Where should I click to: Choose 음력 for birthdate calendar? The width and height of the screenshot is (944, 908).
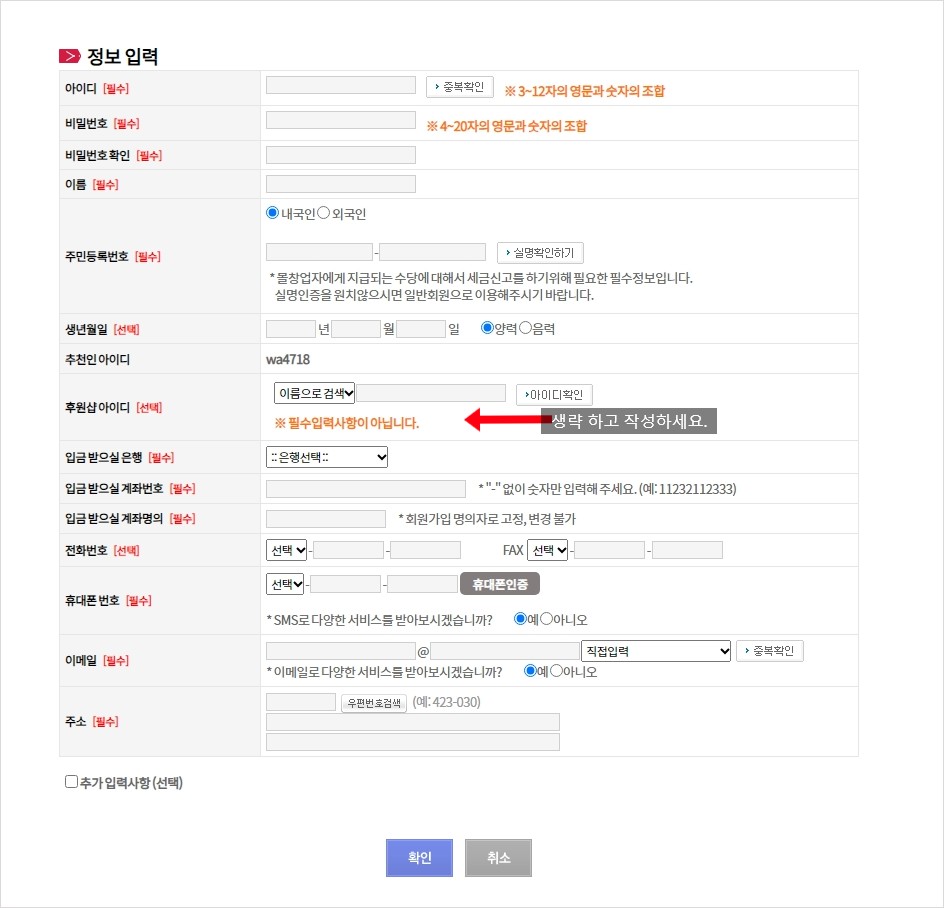[x=526, y=328]
